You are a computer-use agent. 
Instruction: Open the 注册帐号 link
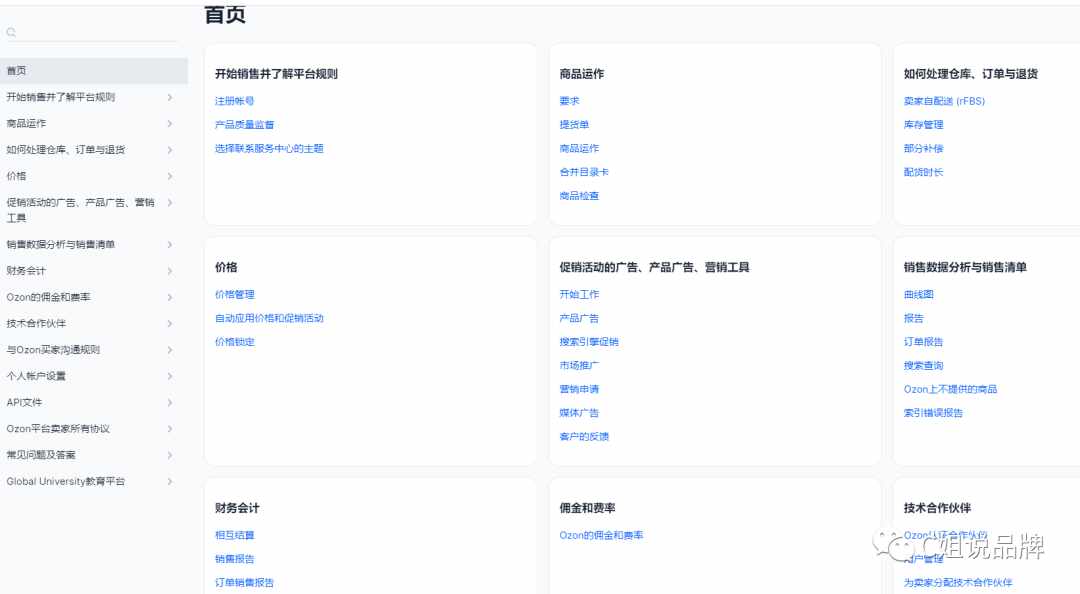click(234, 101)
